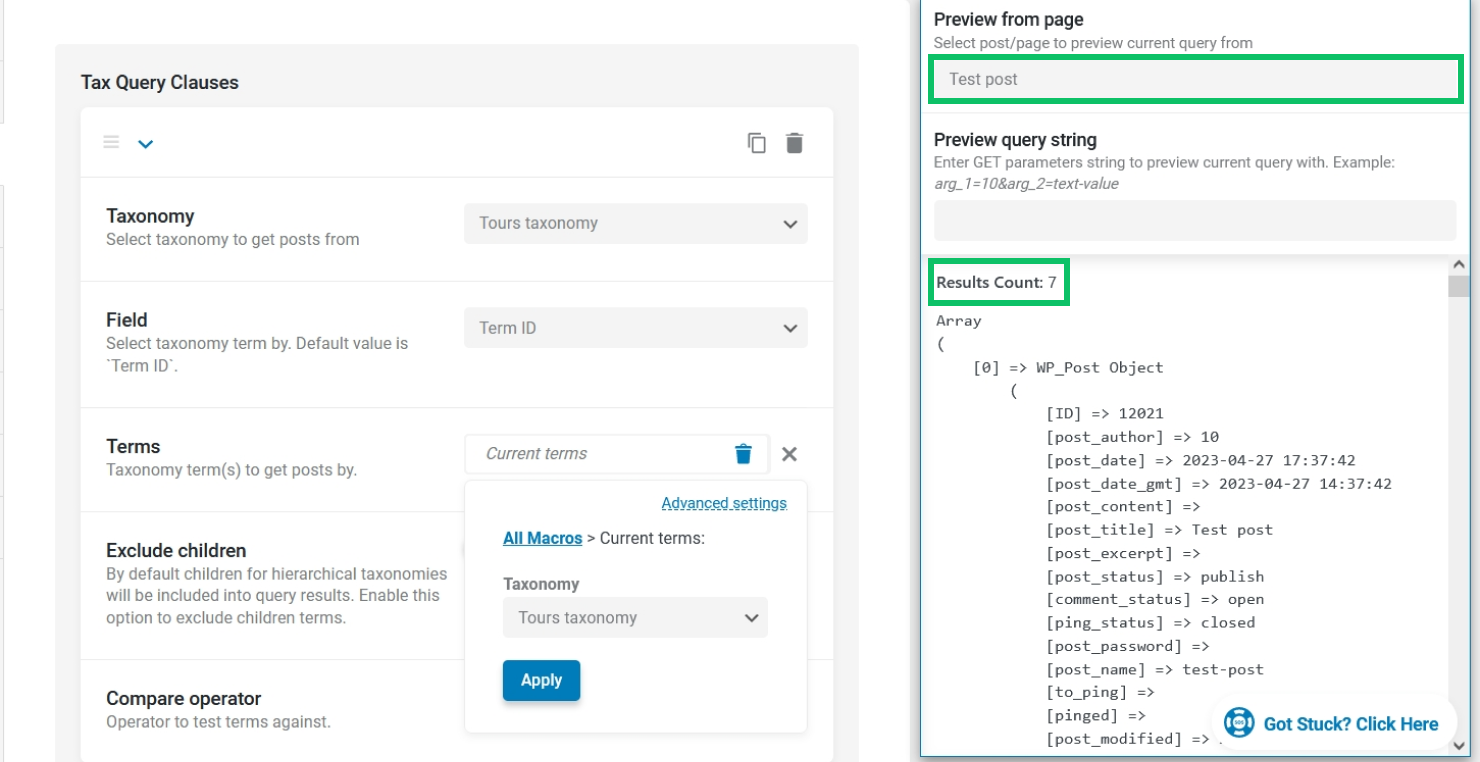Screen dimensions: 1480x762
Task: Click the [comment_status] => open line
Action: tap(1155, 599)
